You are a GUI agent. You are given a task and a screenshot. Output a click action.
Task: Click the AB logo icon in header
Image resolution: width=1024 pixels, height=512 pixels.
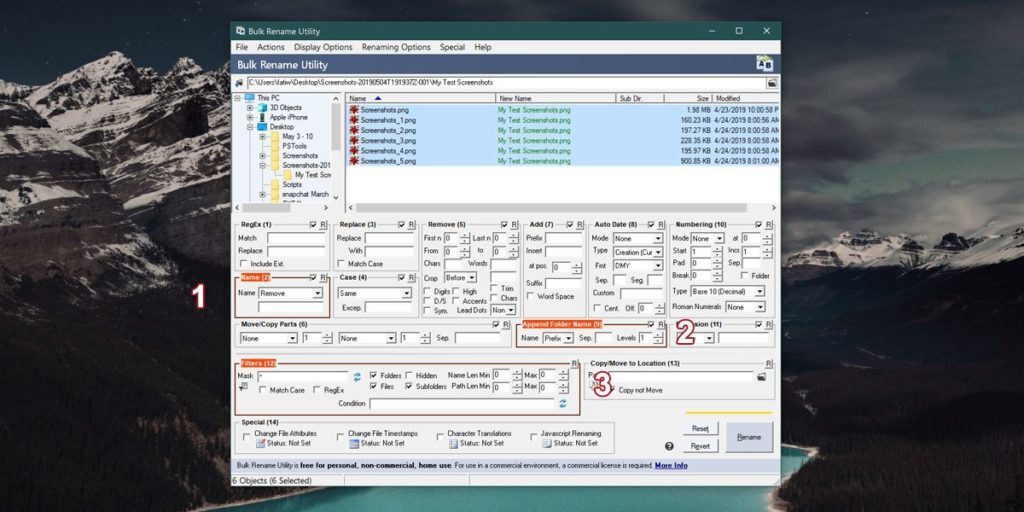[x=765, y=64]
